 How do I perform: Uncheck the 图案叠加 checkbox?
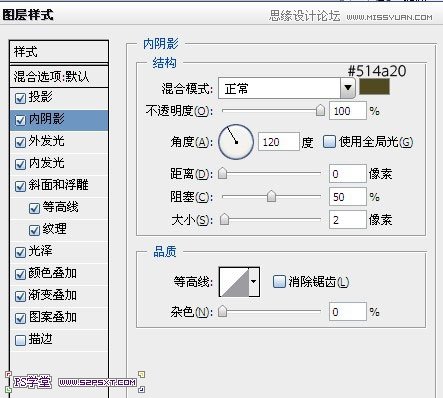click(20, 318)
